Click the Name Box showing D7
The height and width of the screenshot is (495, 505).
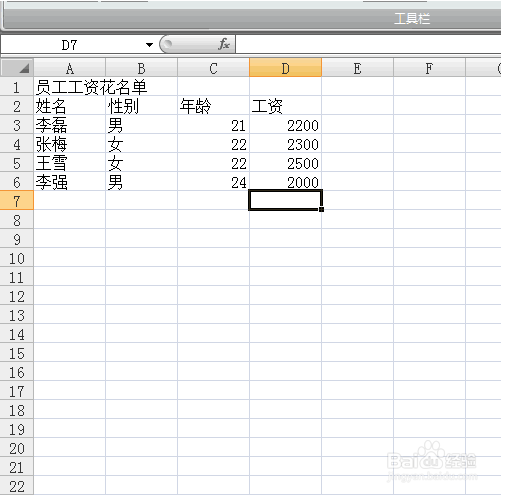tap(69, 45)
